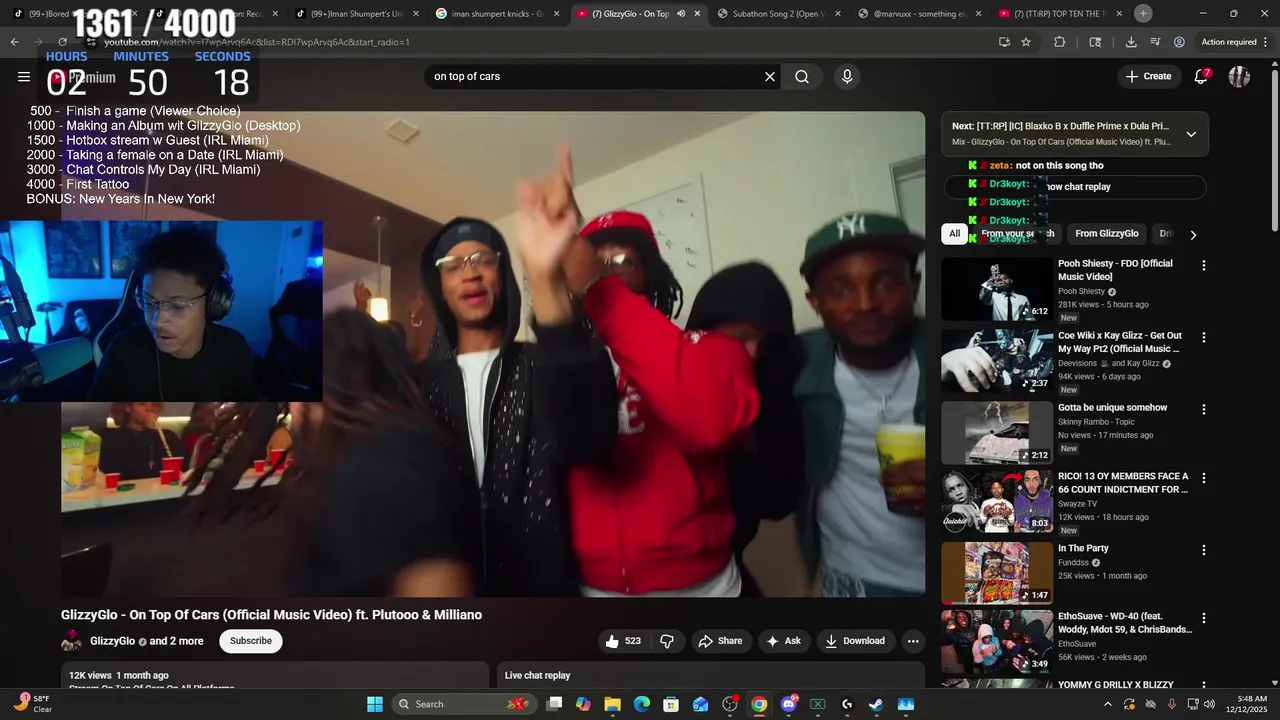Click GlizzyGlo channel avatar below the video

click(72, 641)
